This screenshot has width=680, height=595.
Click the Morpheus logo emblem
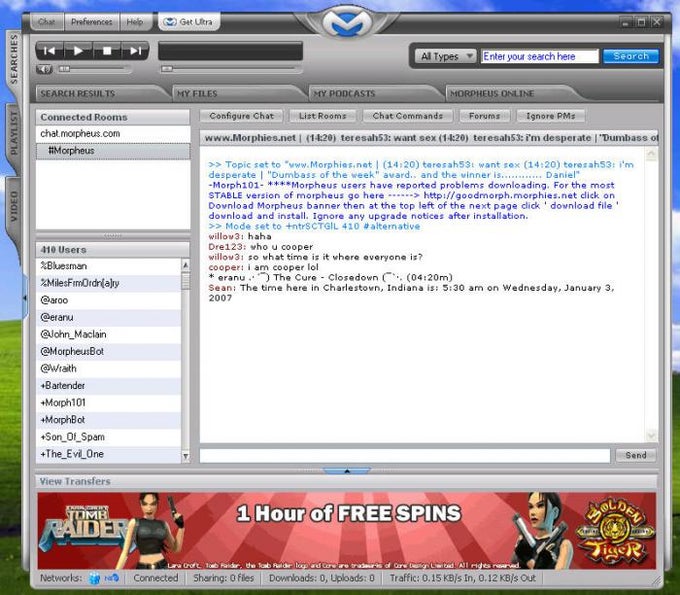tap(347, 23)
